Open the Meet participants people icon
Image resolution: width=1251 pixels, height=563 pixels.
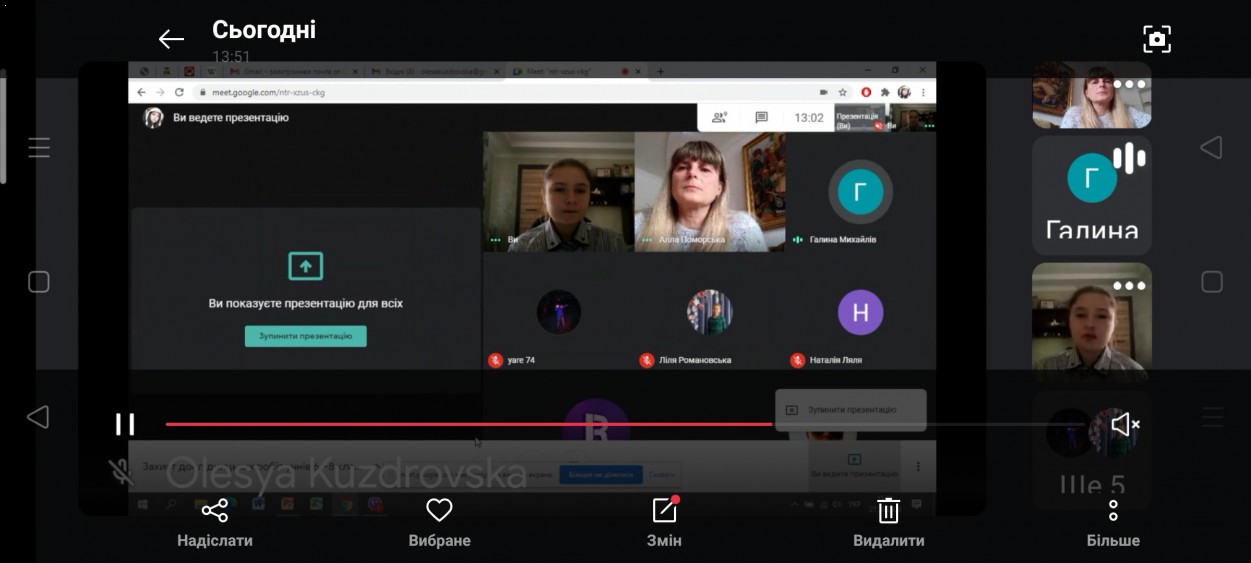(x=719, y=117)
